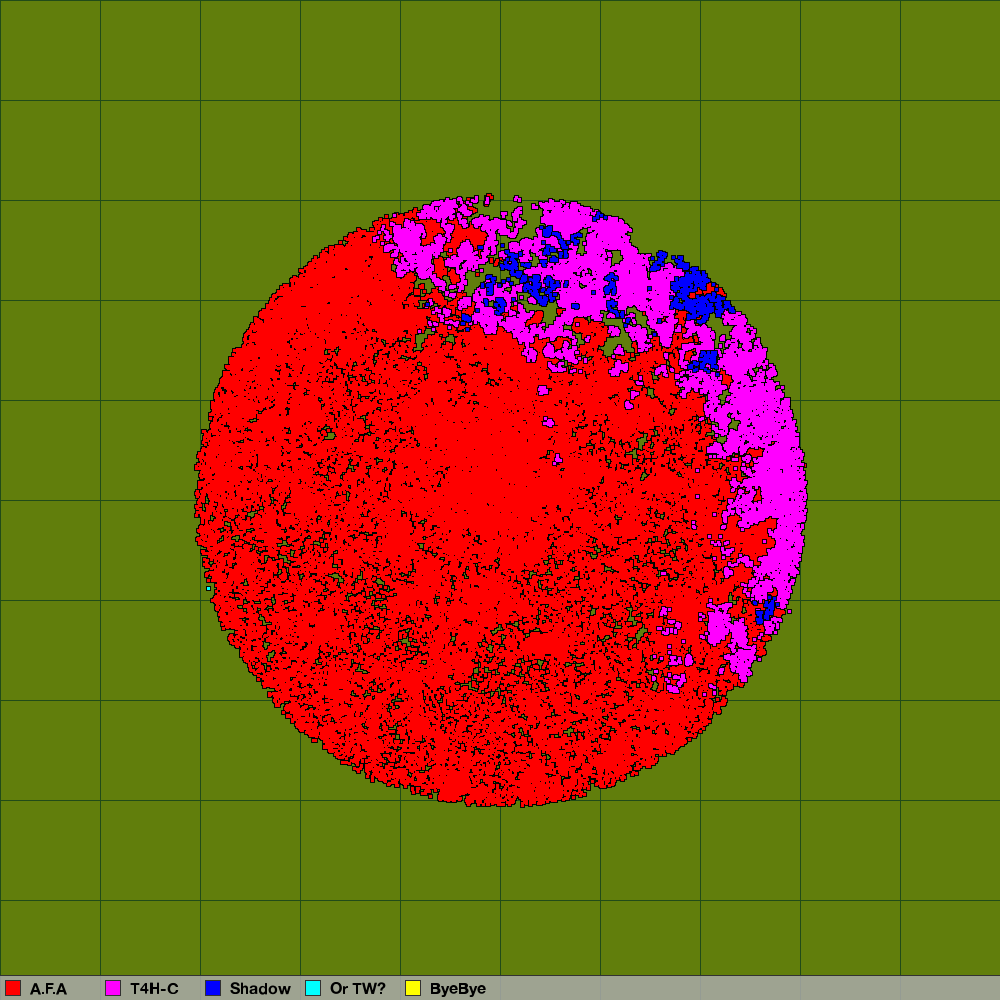Click the empty top-left grid cell of the map

(50, 50)
